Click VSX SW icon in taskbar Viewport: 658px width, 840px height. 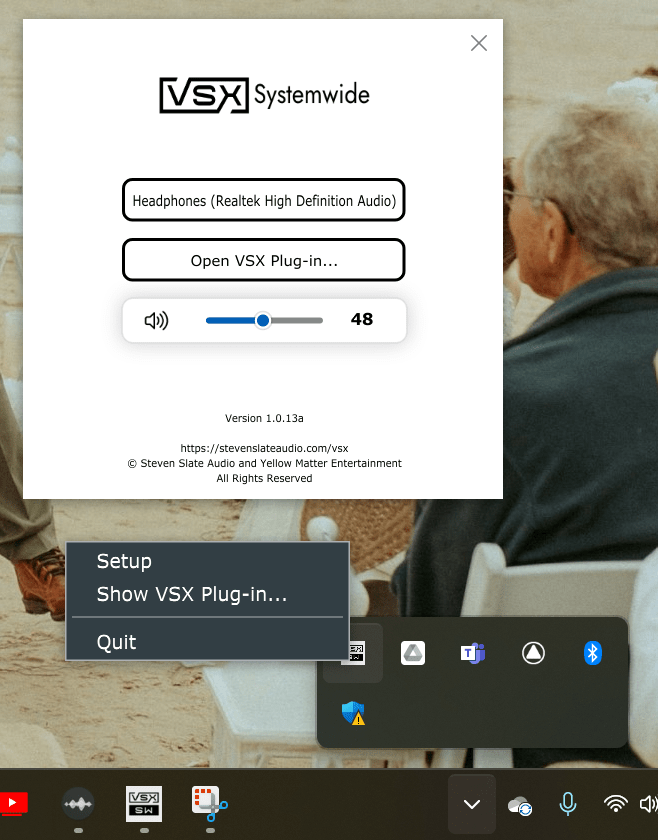tap(144, 804)
